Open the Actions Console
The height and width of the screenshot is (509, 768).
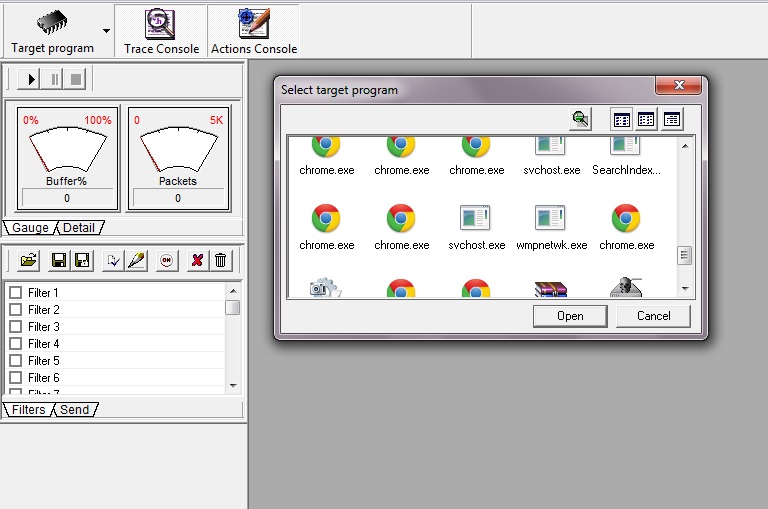tap(254, 31)
